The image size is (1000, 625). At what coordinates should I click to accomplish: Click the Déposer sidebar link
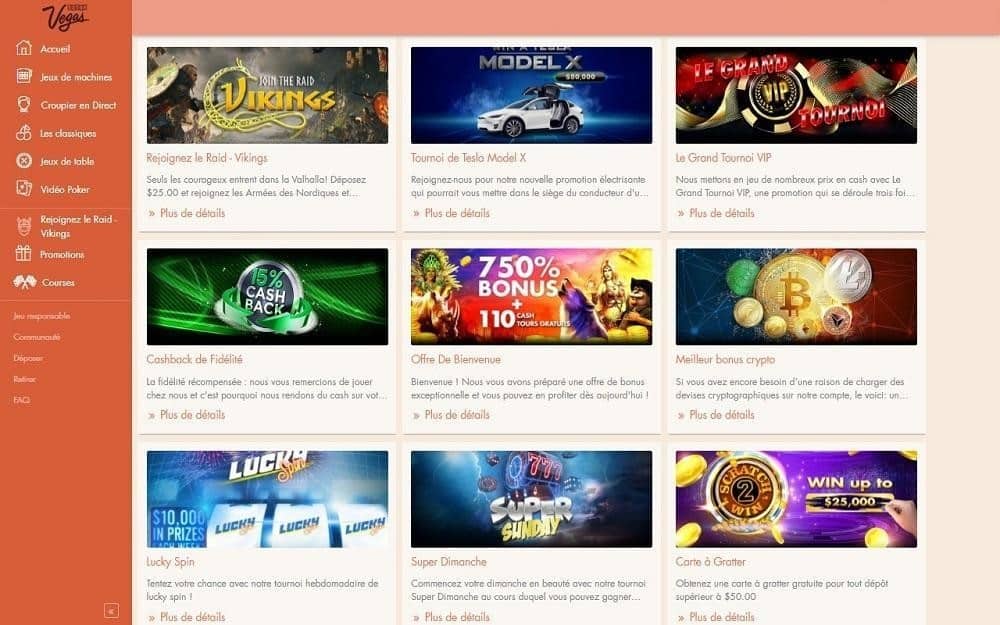(x=28, y=358)
